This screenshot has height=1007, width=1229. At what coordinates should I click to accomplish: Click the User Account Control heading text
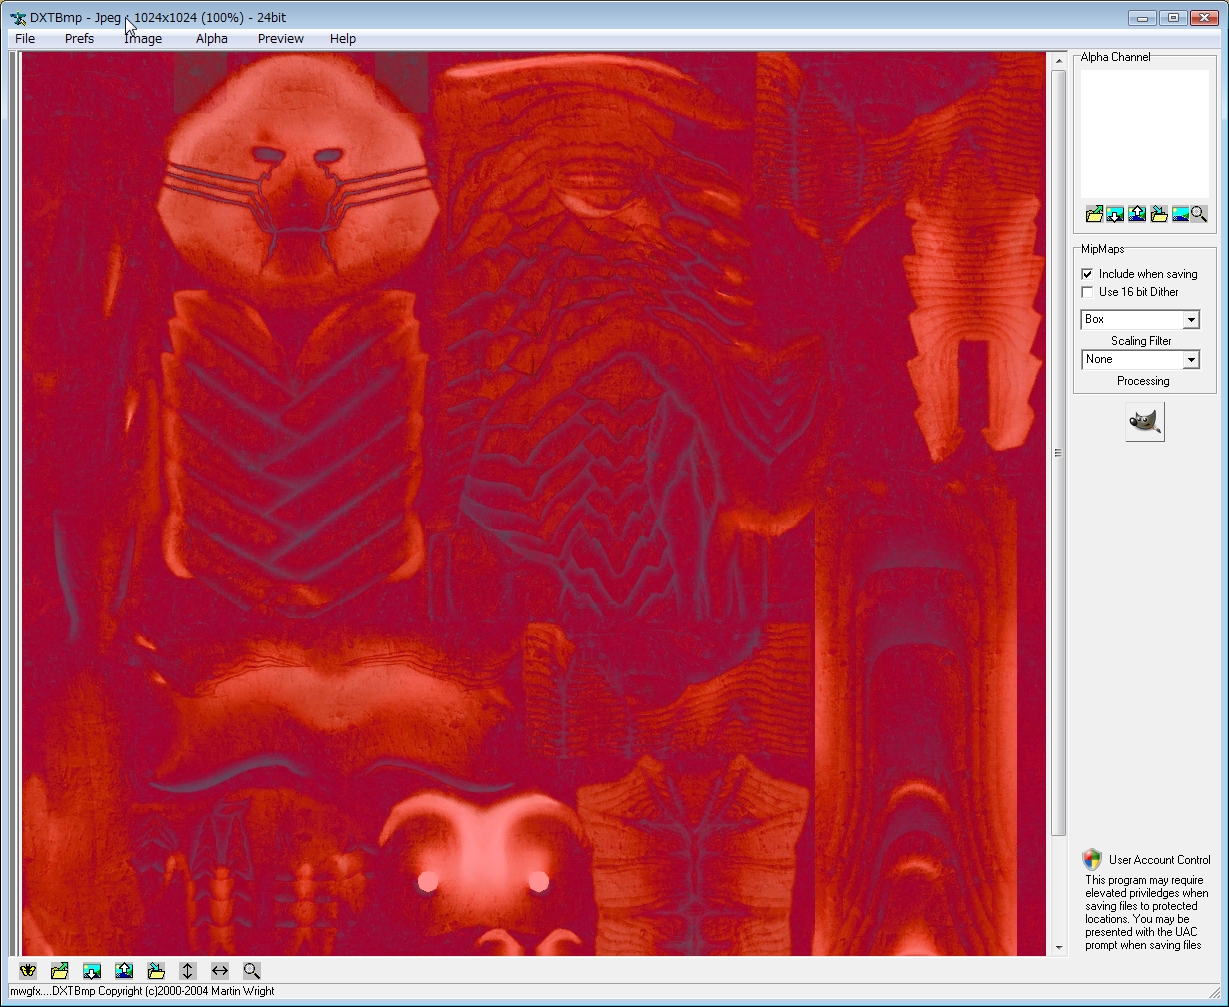1160,860
